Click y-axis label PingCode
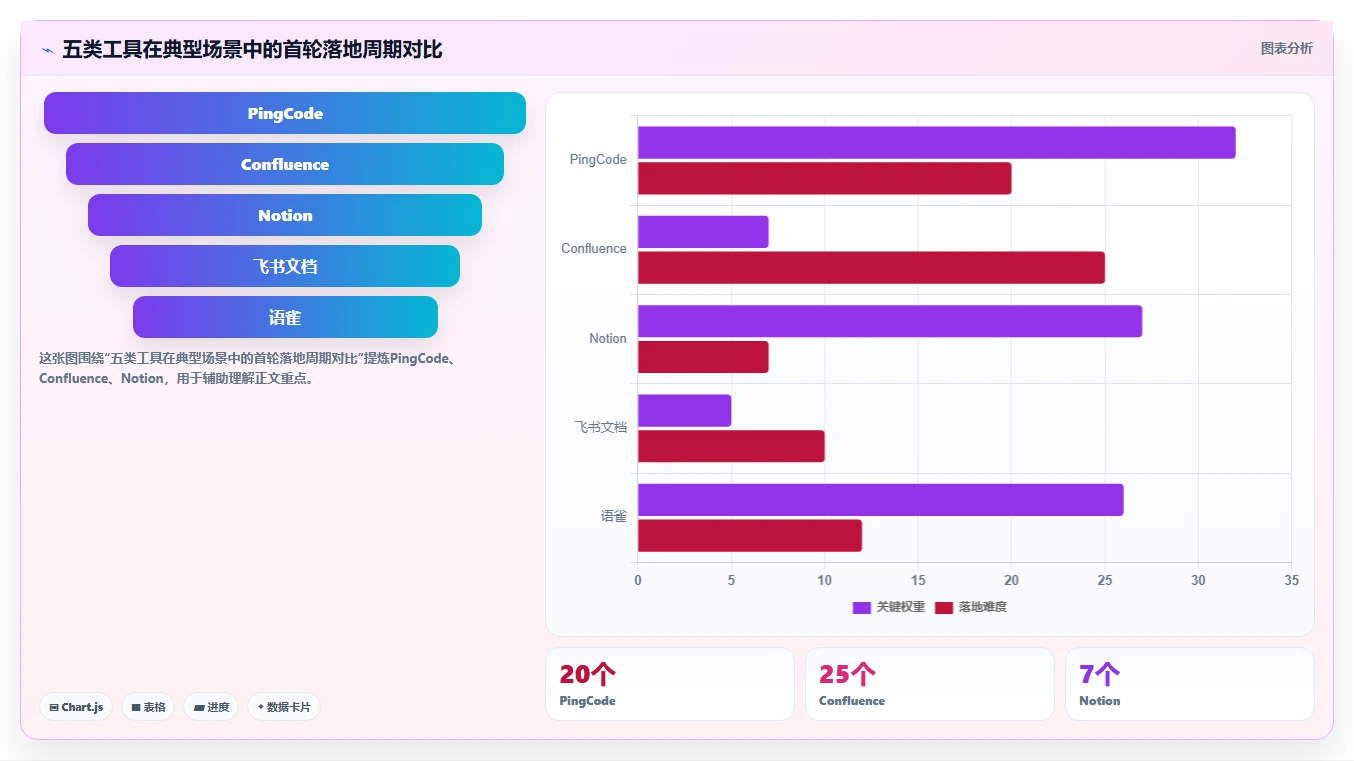The image size is (1354, 761). 598,159
